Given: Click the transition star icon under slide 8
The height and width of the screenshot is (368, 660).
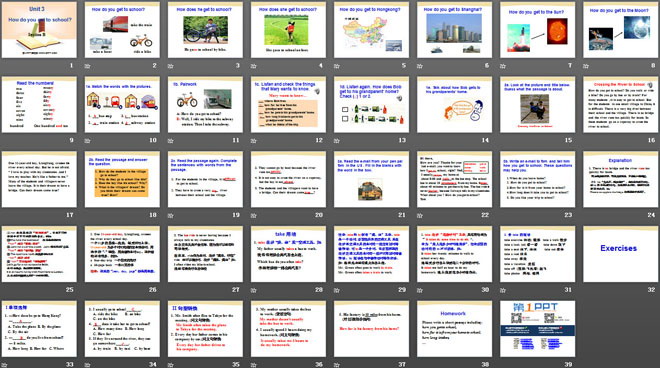Looking at the screenshot, I should click(x=586, y=66).
